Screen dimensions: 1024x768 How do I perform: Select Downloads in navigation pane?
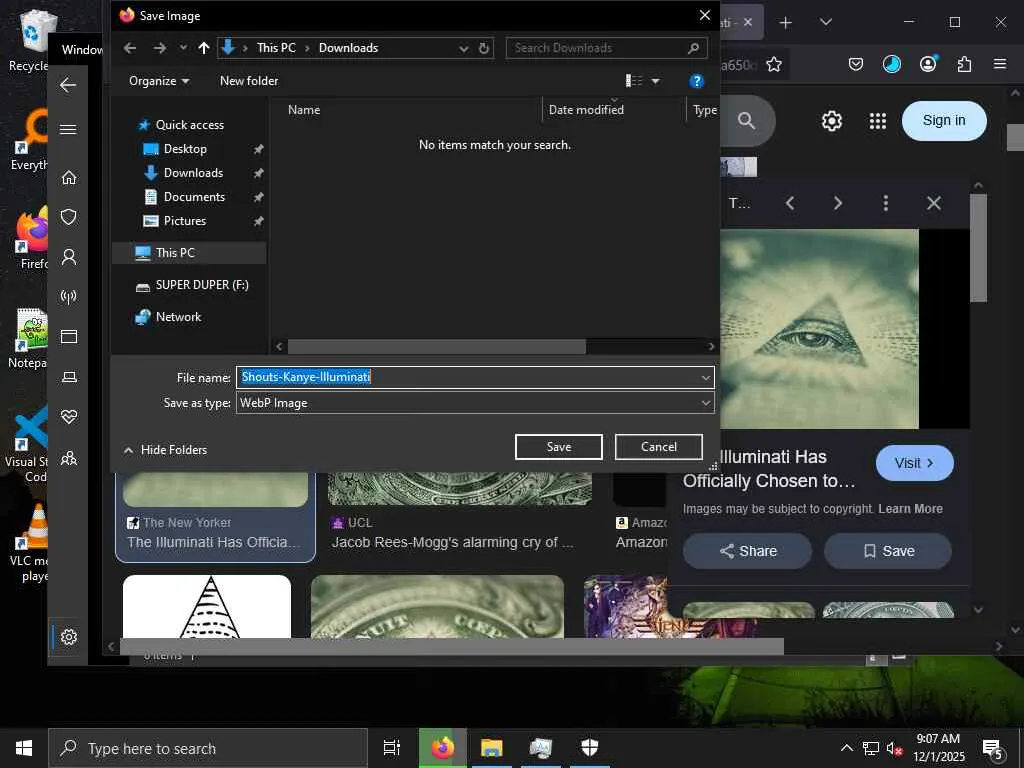click(x=193, y=173)
